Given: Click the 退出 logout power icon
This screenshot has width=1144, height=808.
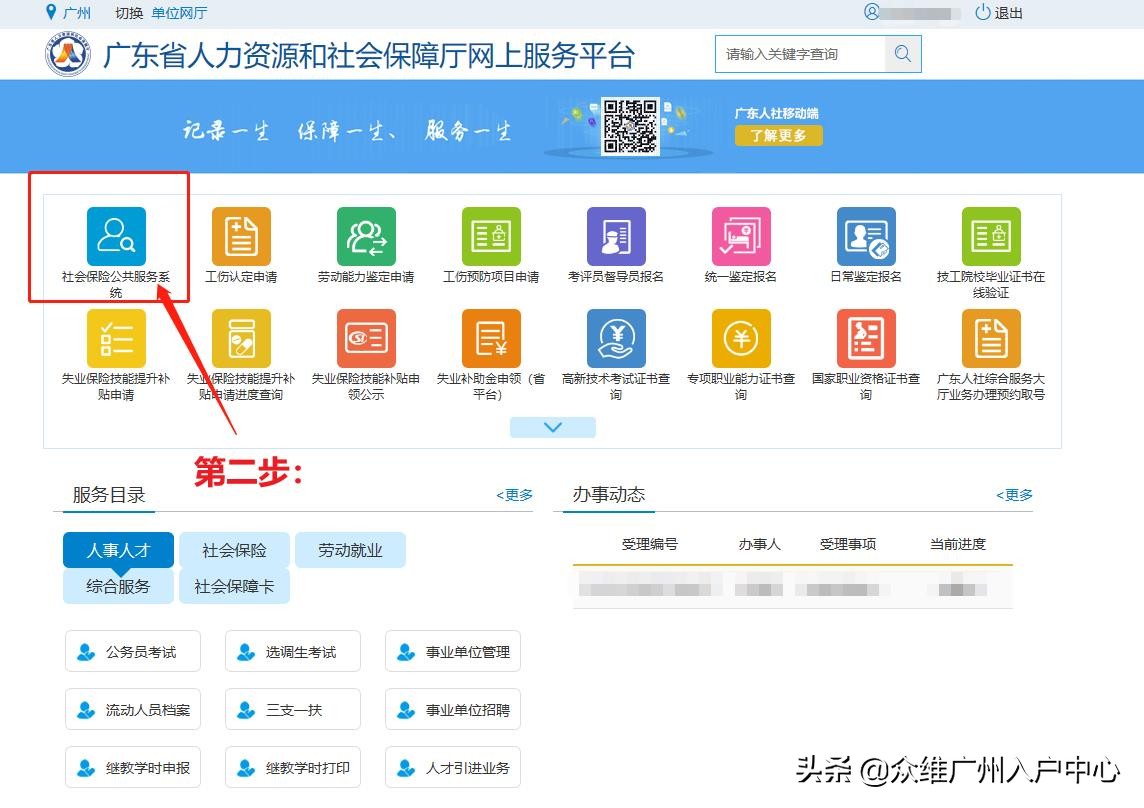Looking at the screenshot, I should (983, 12).
